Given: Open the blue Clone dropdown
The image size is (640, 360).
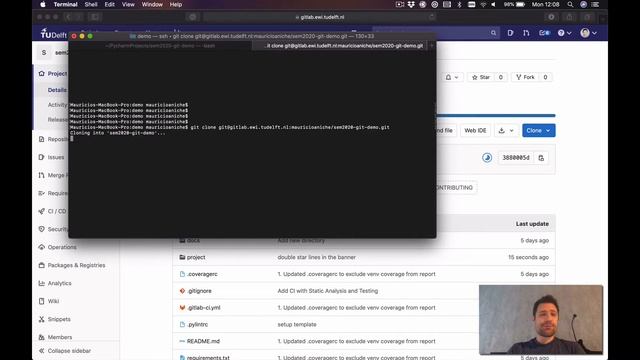Looking at the screenshot, I should 538,131.
